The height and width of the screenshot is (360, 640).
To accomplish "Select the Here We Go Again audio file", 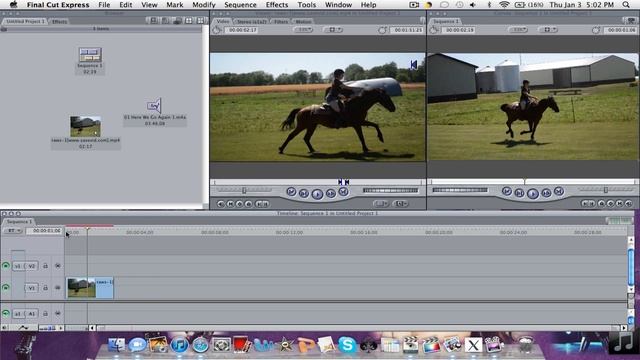I will coord(154,106).
